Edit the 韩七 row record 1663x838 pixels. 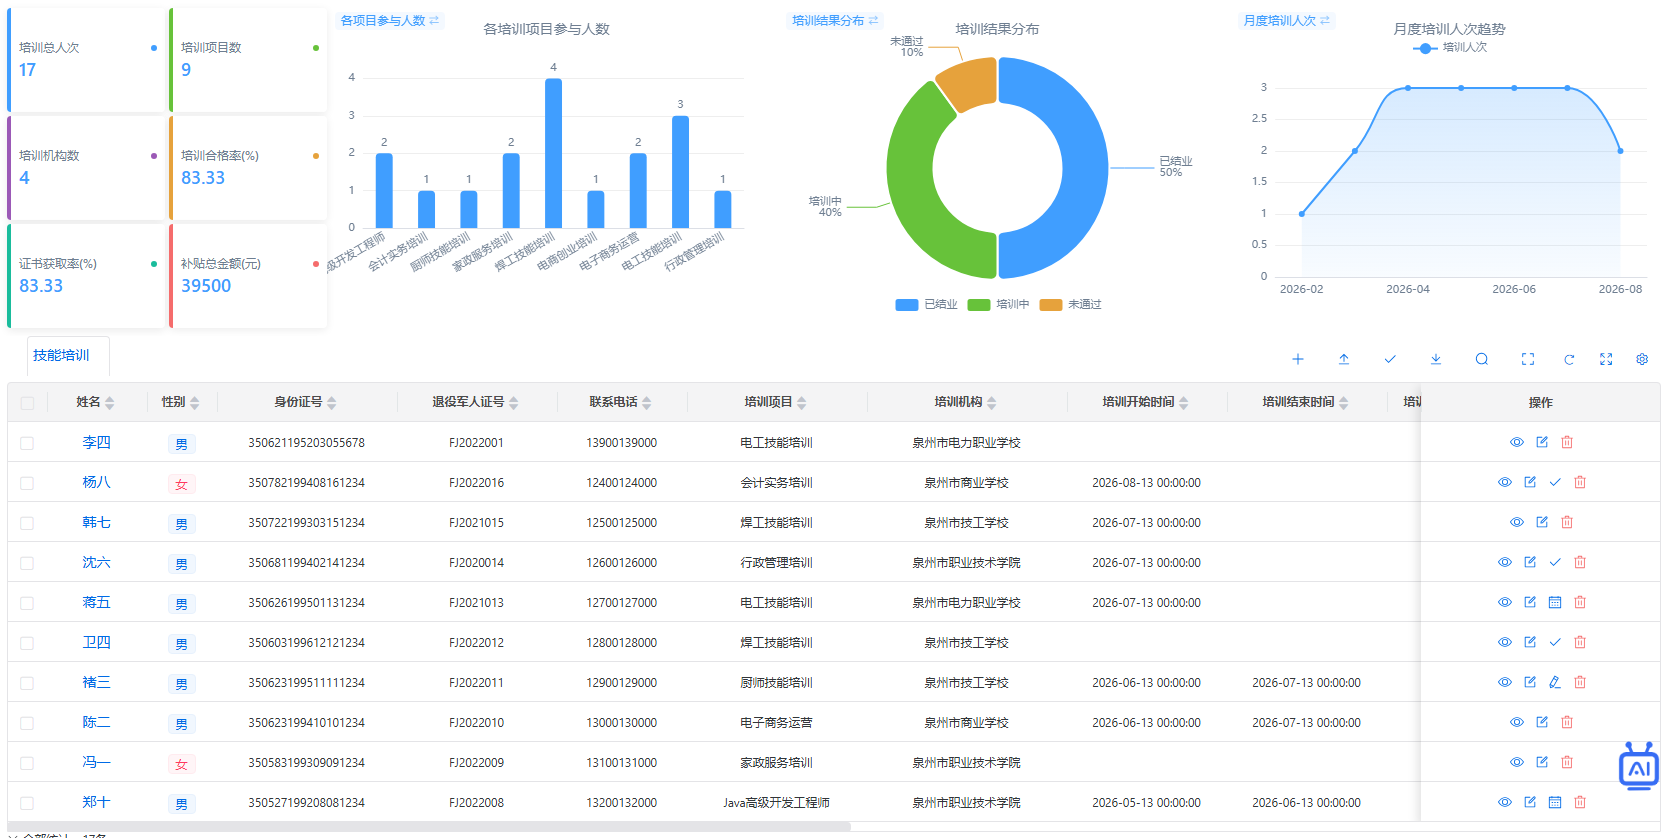point(1542,522)
